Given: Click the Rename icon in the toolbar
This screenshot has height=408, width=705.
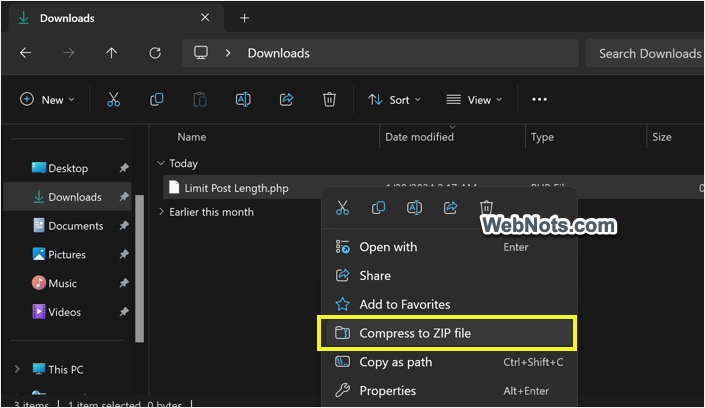Looking at the screenshot, I should click(x=243, y=99).
